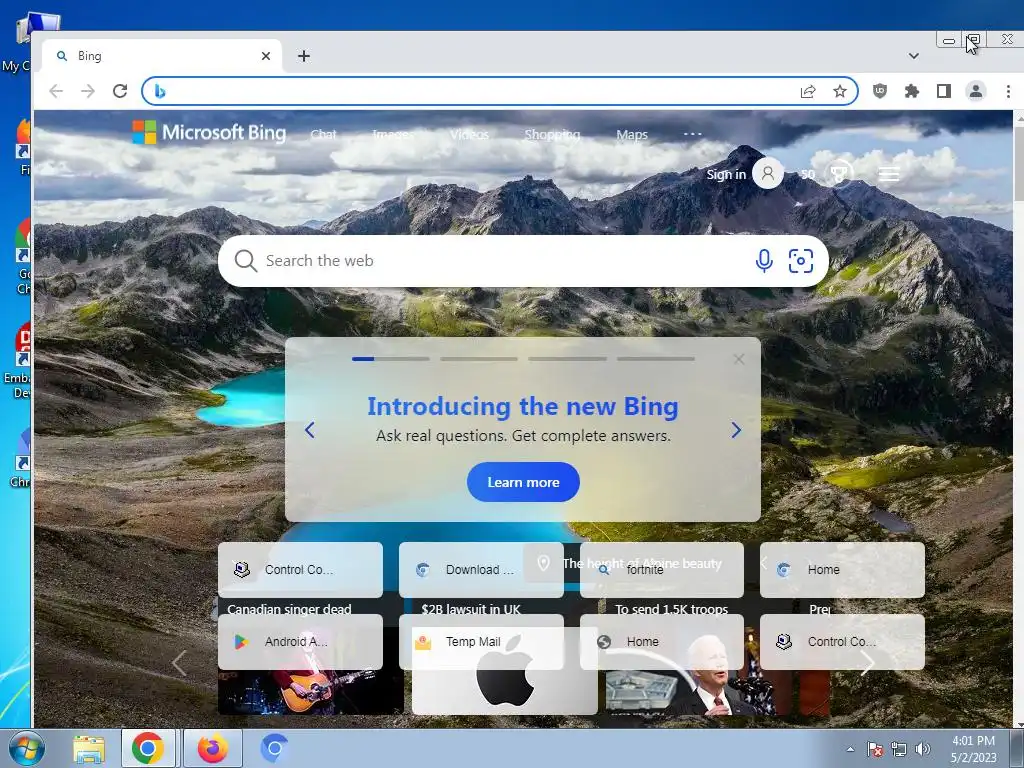Screen dimensions: 1024x768
Task: Click the browser back arrow
Action: point(56,91)
